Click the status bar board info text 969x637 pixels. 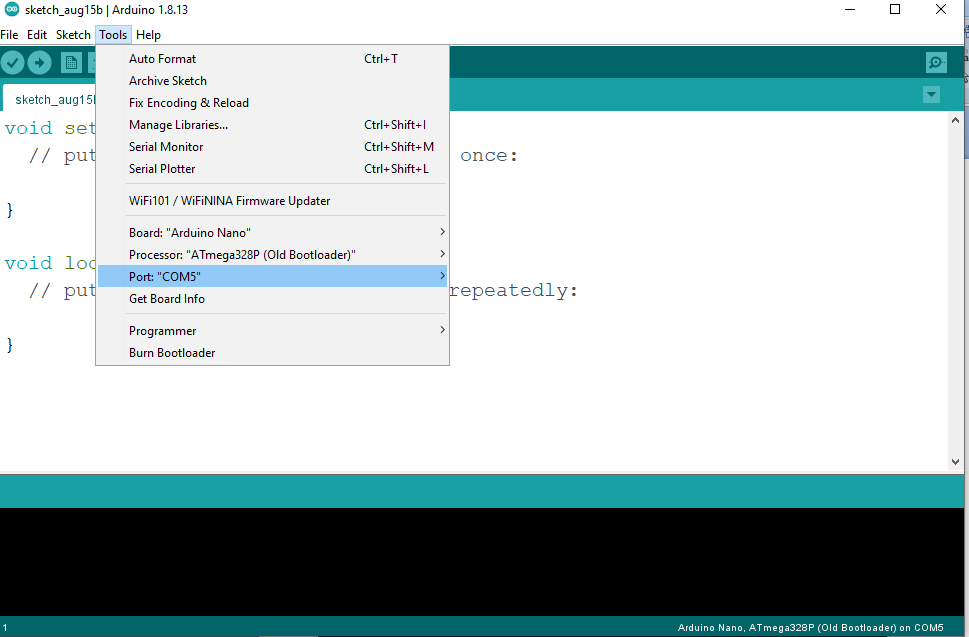point(810,628)
